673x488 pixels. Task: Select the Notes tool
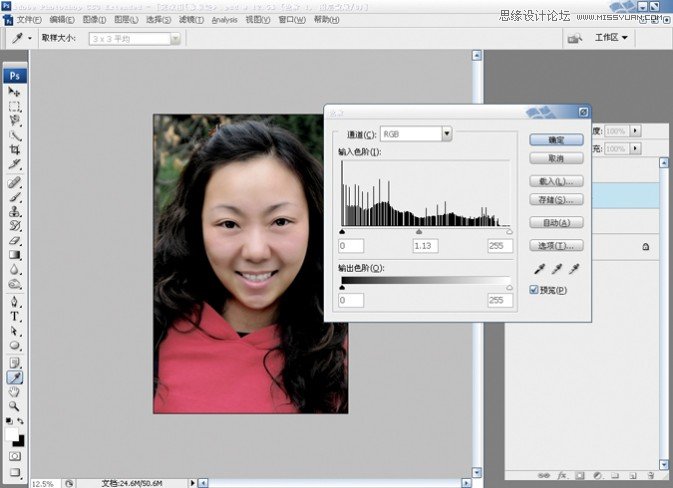tap(14, 363)
